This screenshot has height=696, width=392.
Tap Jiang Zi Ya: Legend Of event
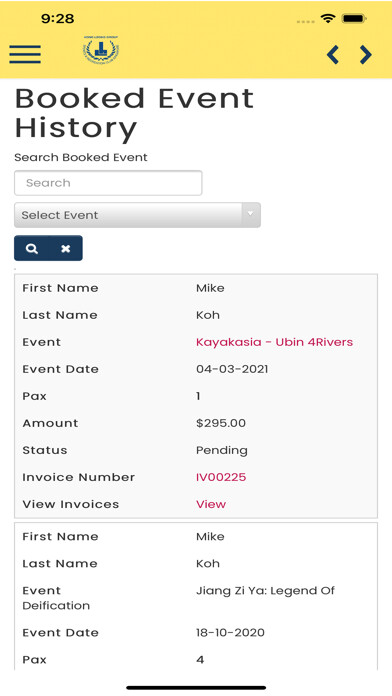pos(265,591)
